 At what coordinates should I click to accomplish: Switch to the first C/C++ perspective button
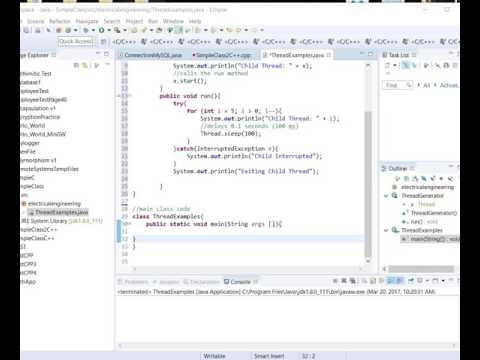pos(124,41)
